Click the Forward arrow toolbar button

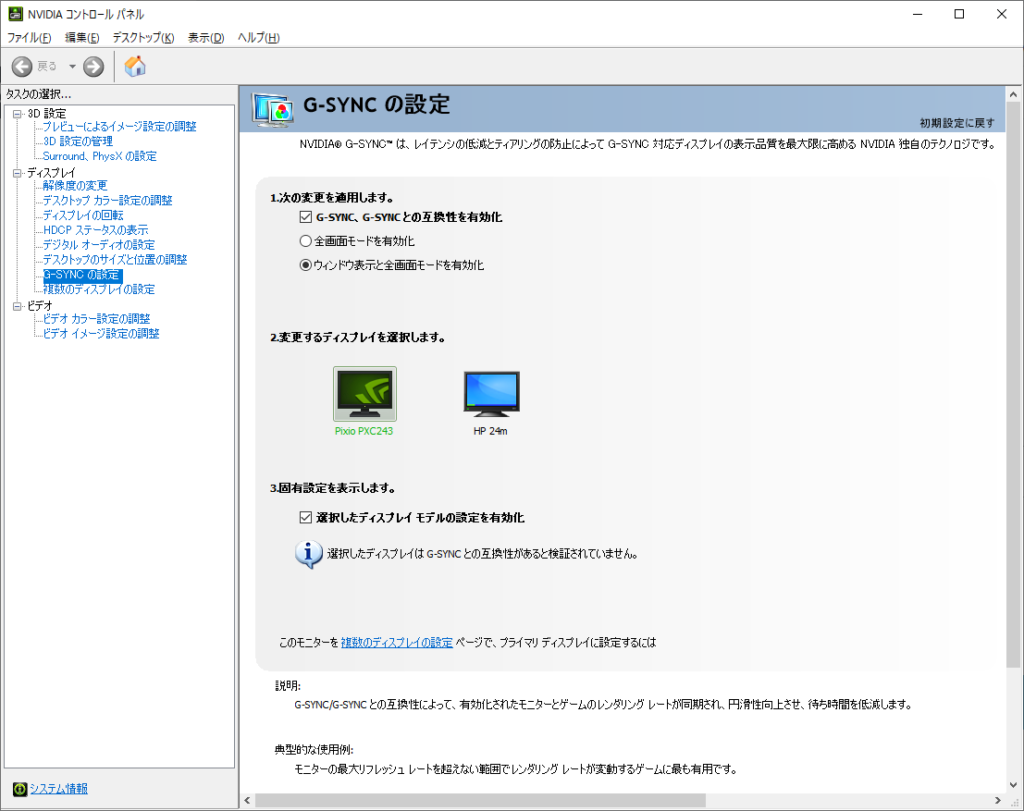(x=93, y=66)
